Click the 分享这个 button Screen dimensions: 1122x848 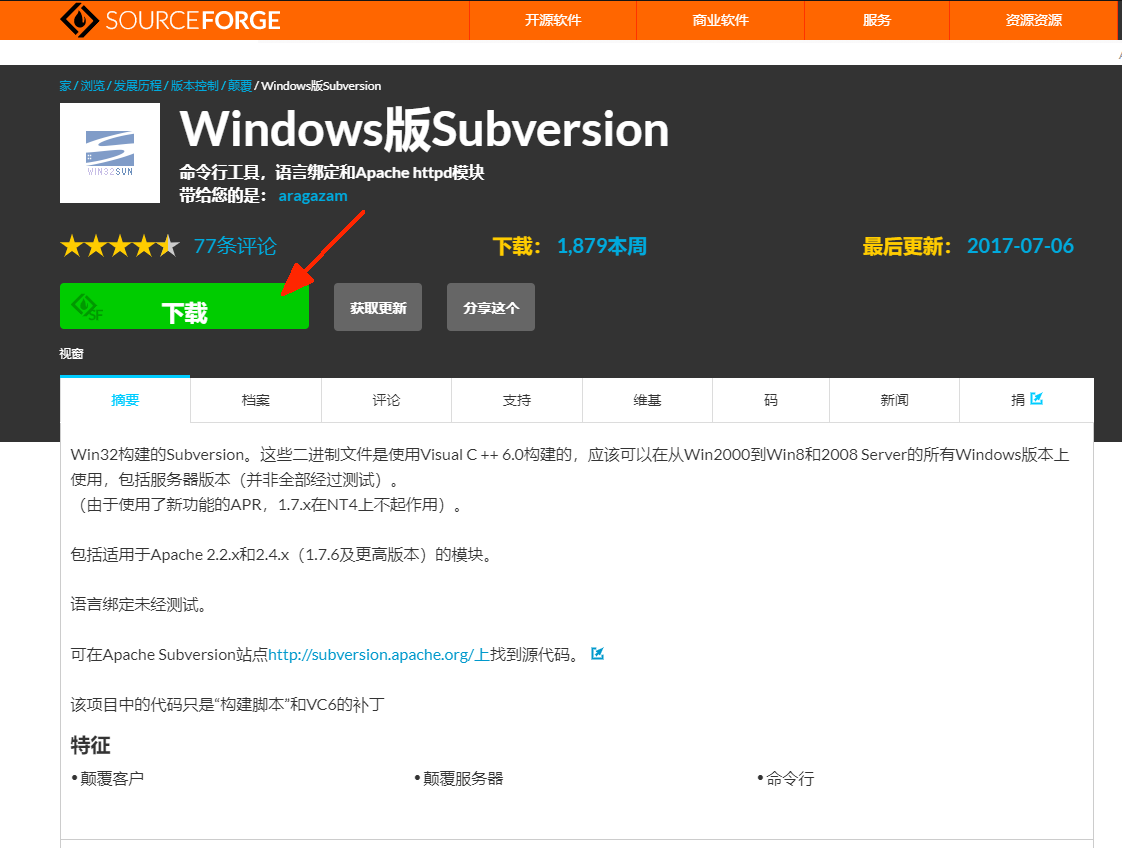point(491,307)
